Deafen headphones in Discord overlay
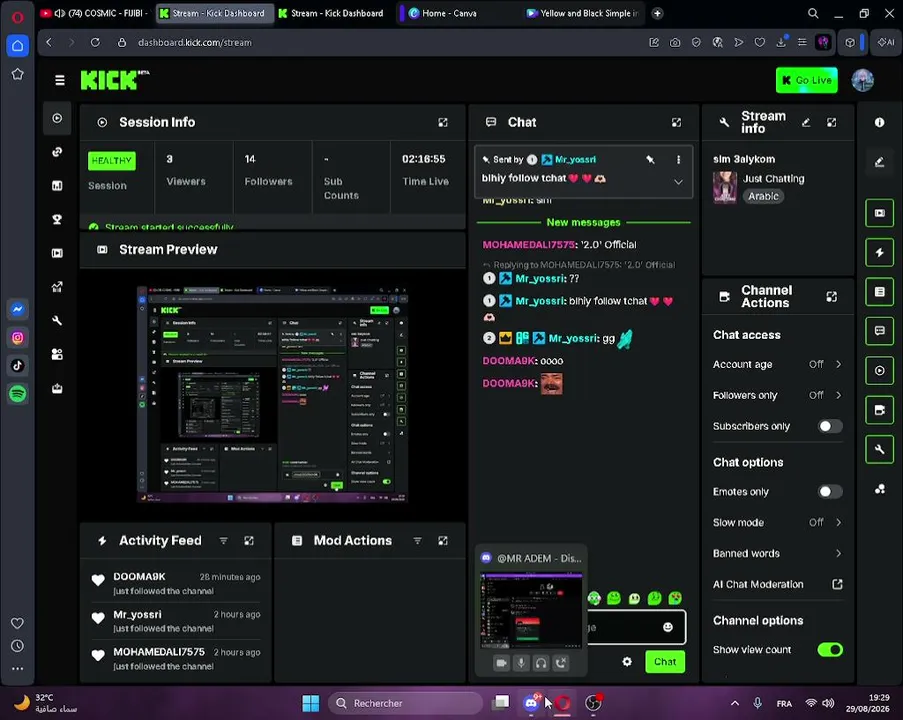 click(541, 663)
